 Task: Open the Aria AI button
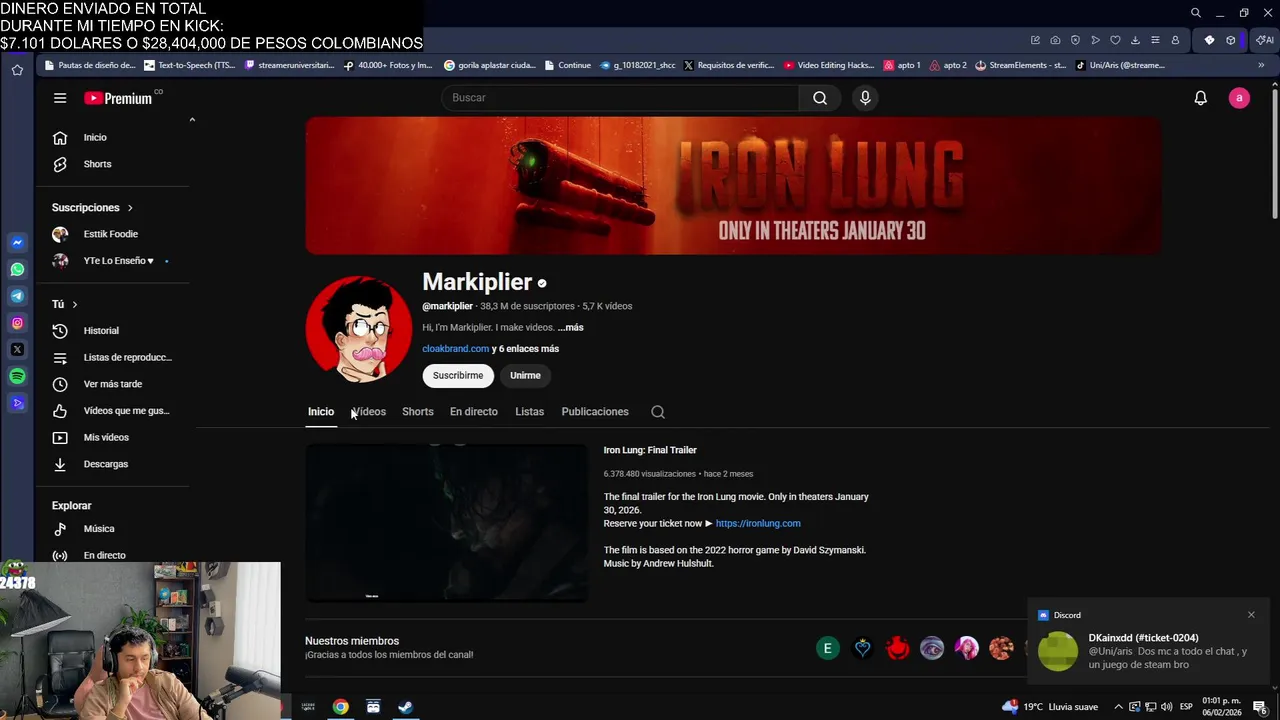(1265, 40)
